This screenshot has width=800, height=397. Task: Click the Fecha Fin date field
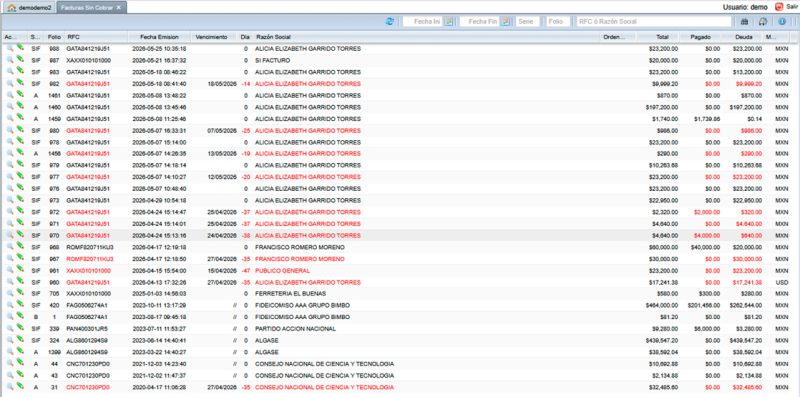pos(480,21)
